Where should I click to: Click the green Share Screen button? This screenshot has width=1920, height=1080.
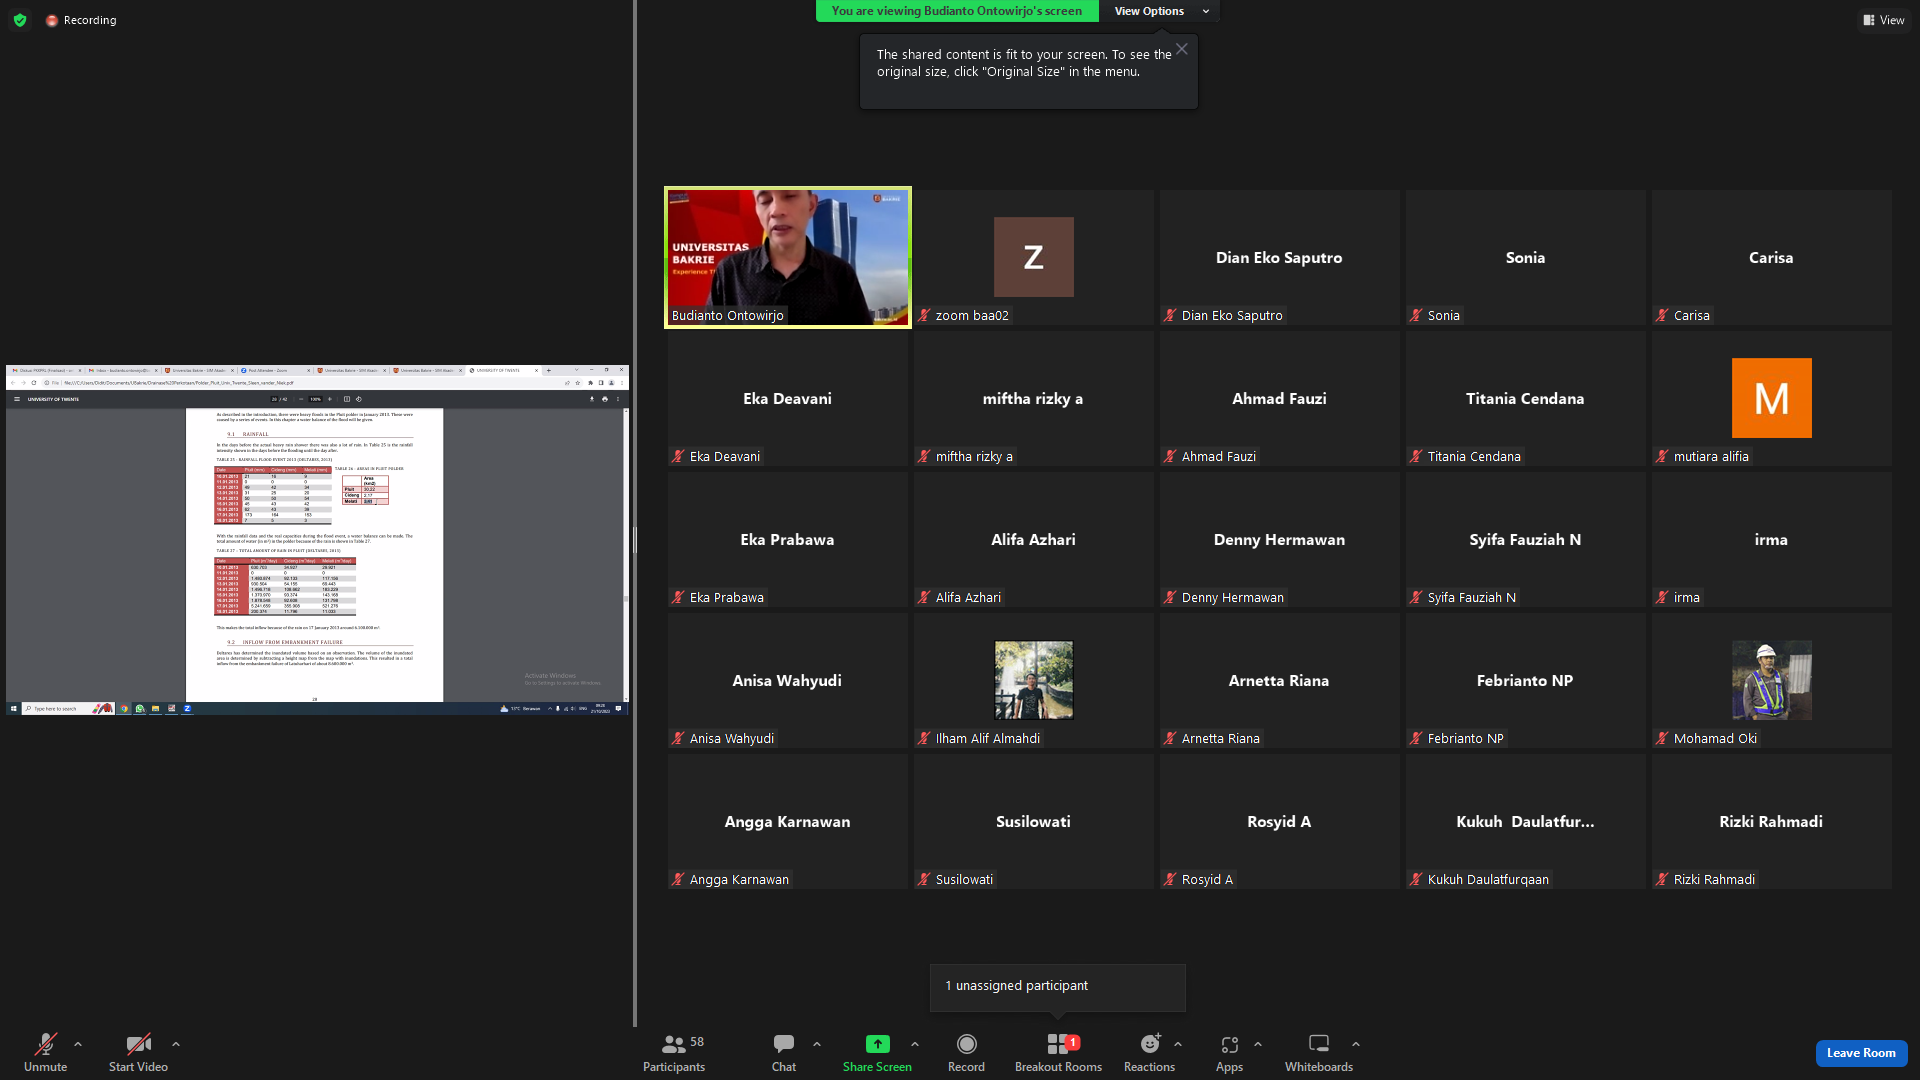pyautogui.click(x=877, y=1052)
